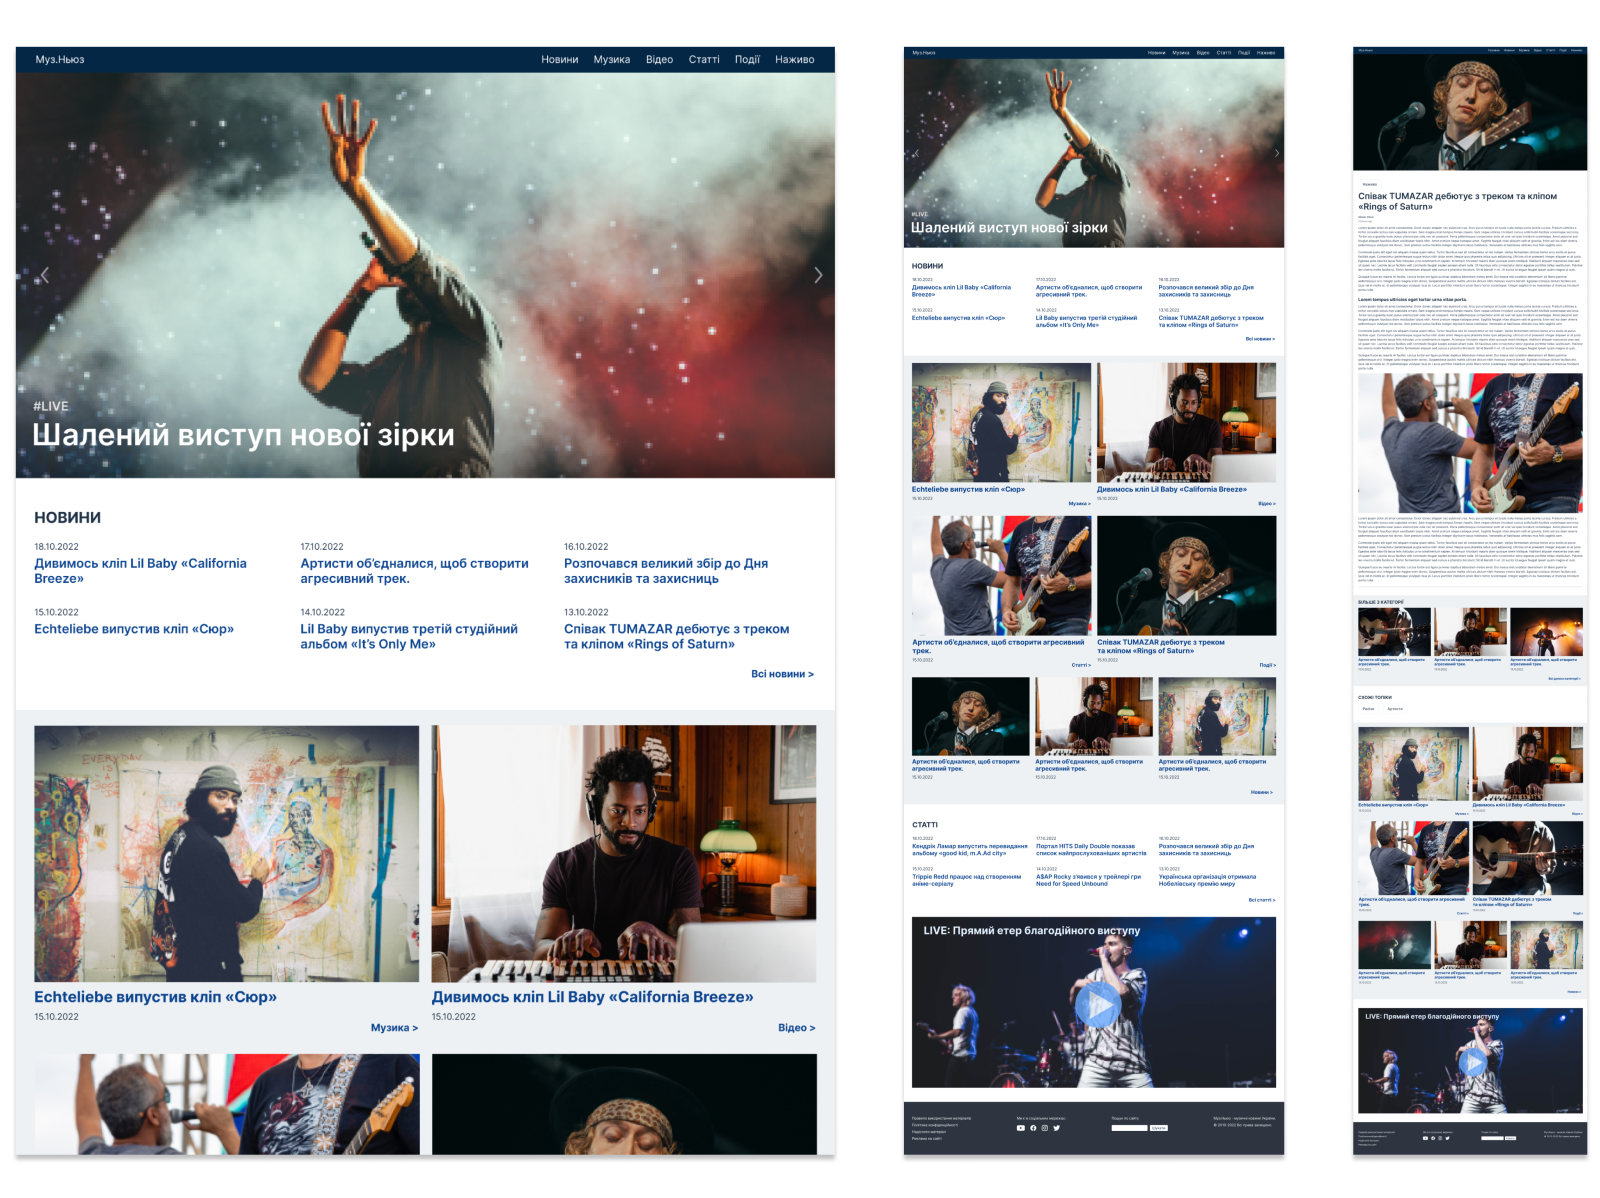The width and height of the screenshot is (1600, 1198).
Task: Toggle the Реліз topic filter chip
Action: (x=1370, y=708)
